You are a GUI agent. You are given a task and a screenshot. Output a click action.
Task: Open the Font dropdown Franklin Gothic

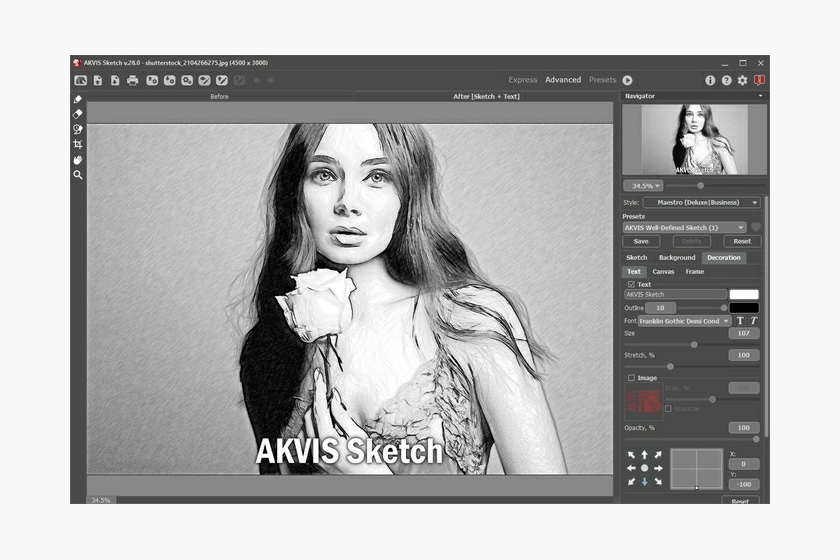[x=685, y=320]
